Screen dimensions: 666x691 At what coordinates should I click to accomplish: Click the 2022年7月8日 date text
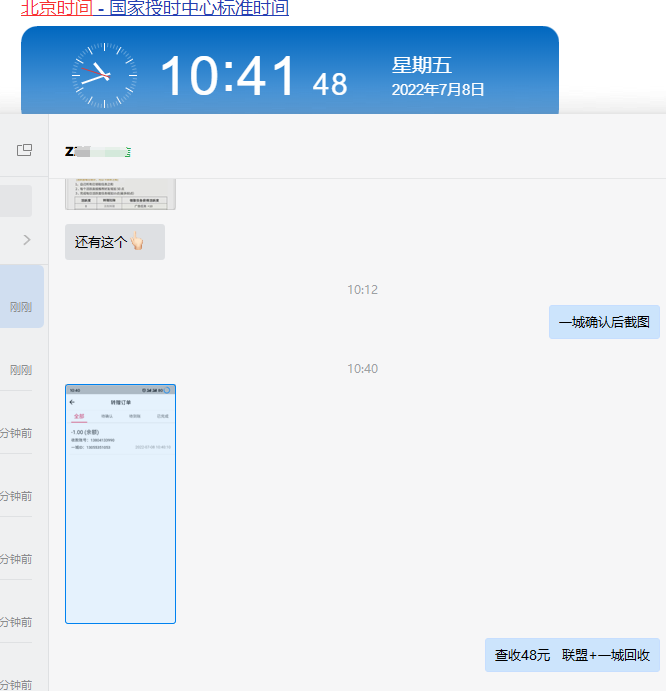pos(438,90)
